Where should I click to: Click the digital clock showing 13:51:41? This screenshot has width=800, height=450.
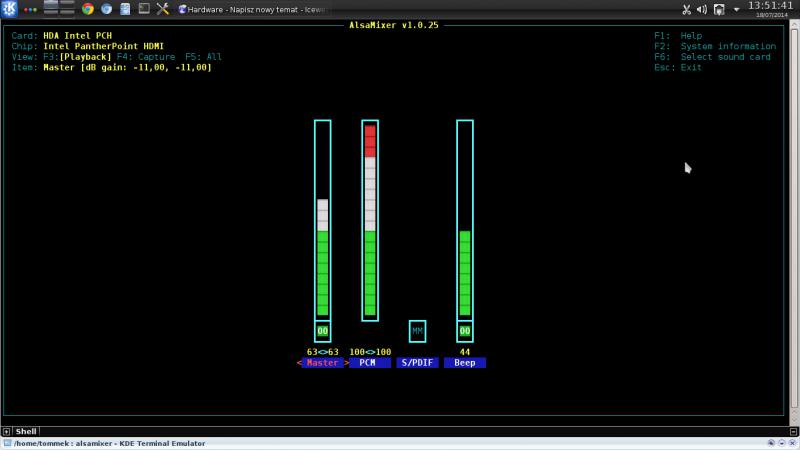[770, 6]
